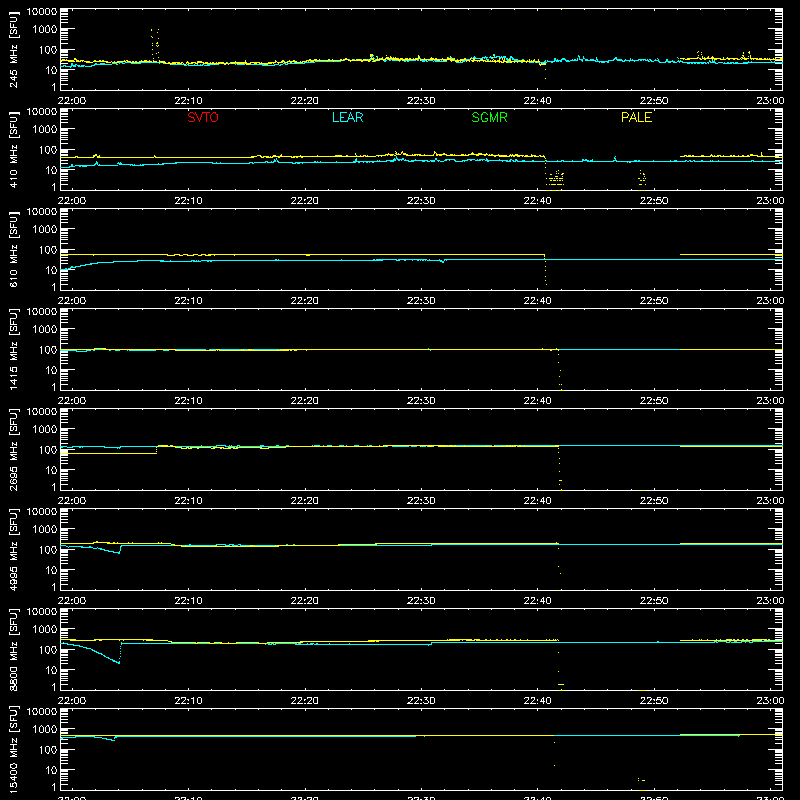This screenshot has width=800, height=800.
Task: Click 22:40 time label below 4995 MHz plot
Action: click(x=537, y=601)
